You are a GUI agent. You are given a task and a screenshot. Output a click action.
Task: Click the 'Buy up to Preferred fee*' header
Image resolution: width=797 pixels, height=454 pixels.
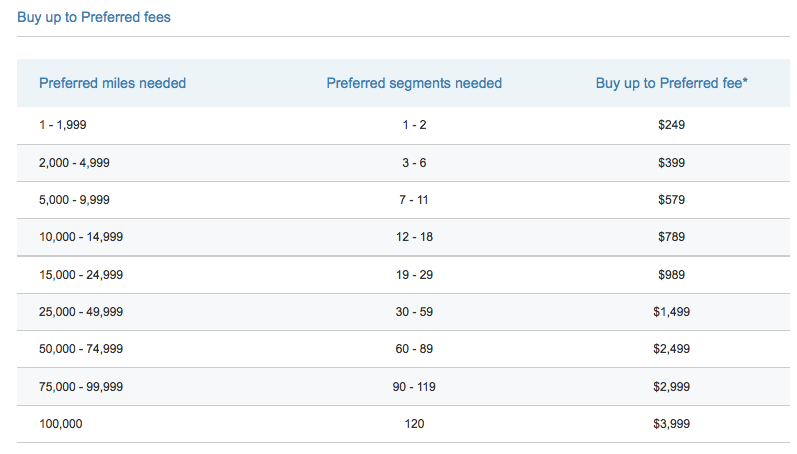coord(671,83)
